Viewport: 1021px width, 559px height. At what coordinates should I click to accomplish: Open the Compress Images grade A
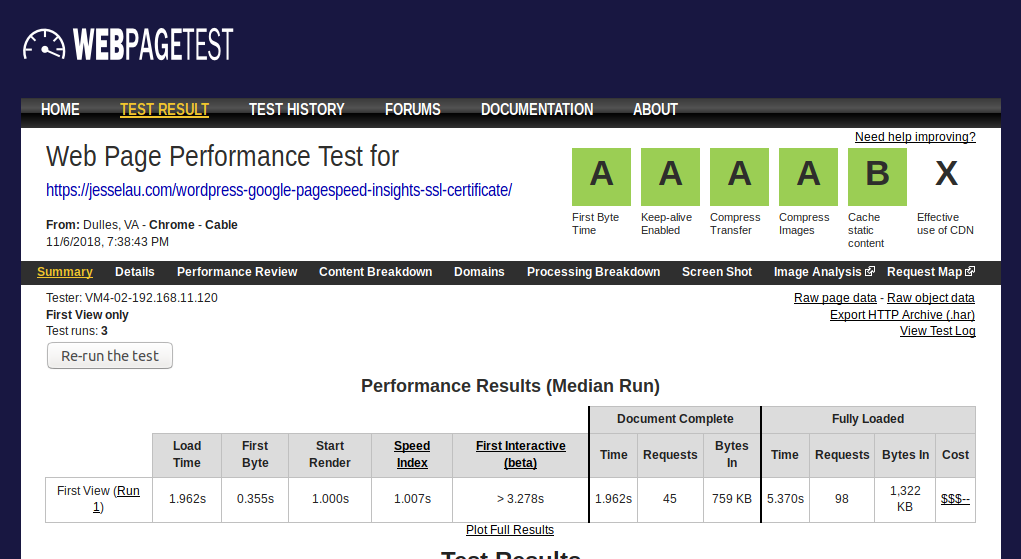[808, 177]
